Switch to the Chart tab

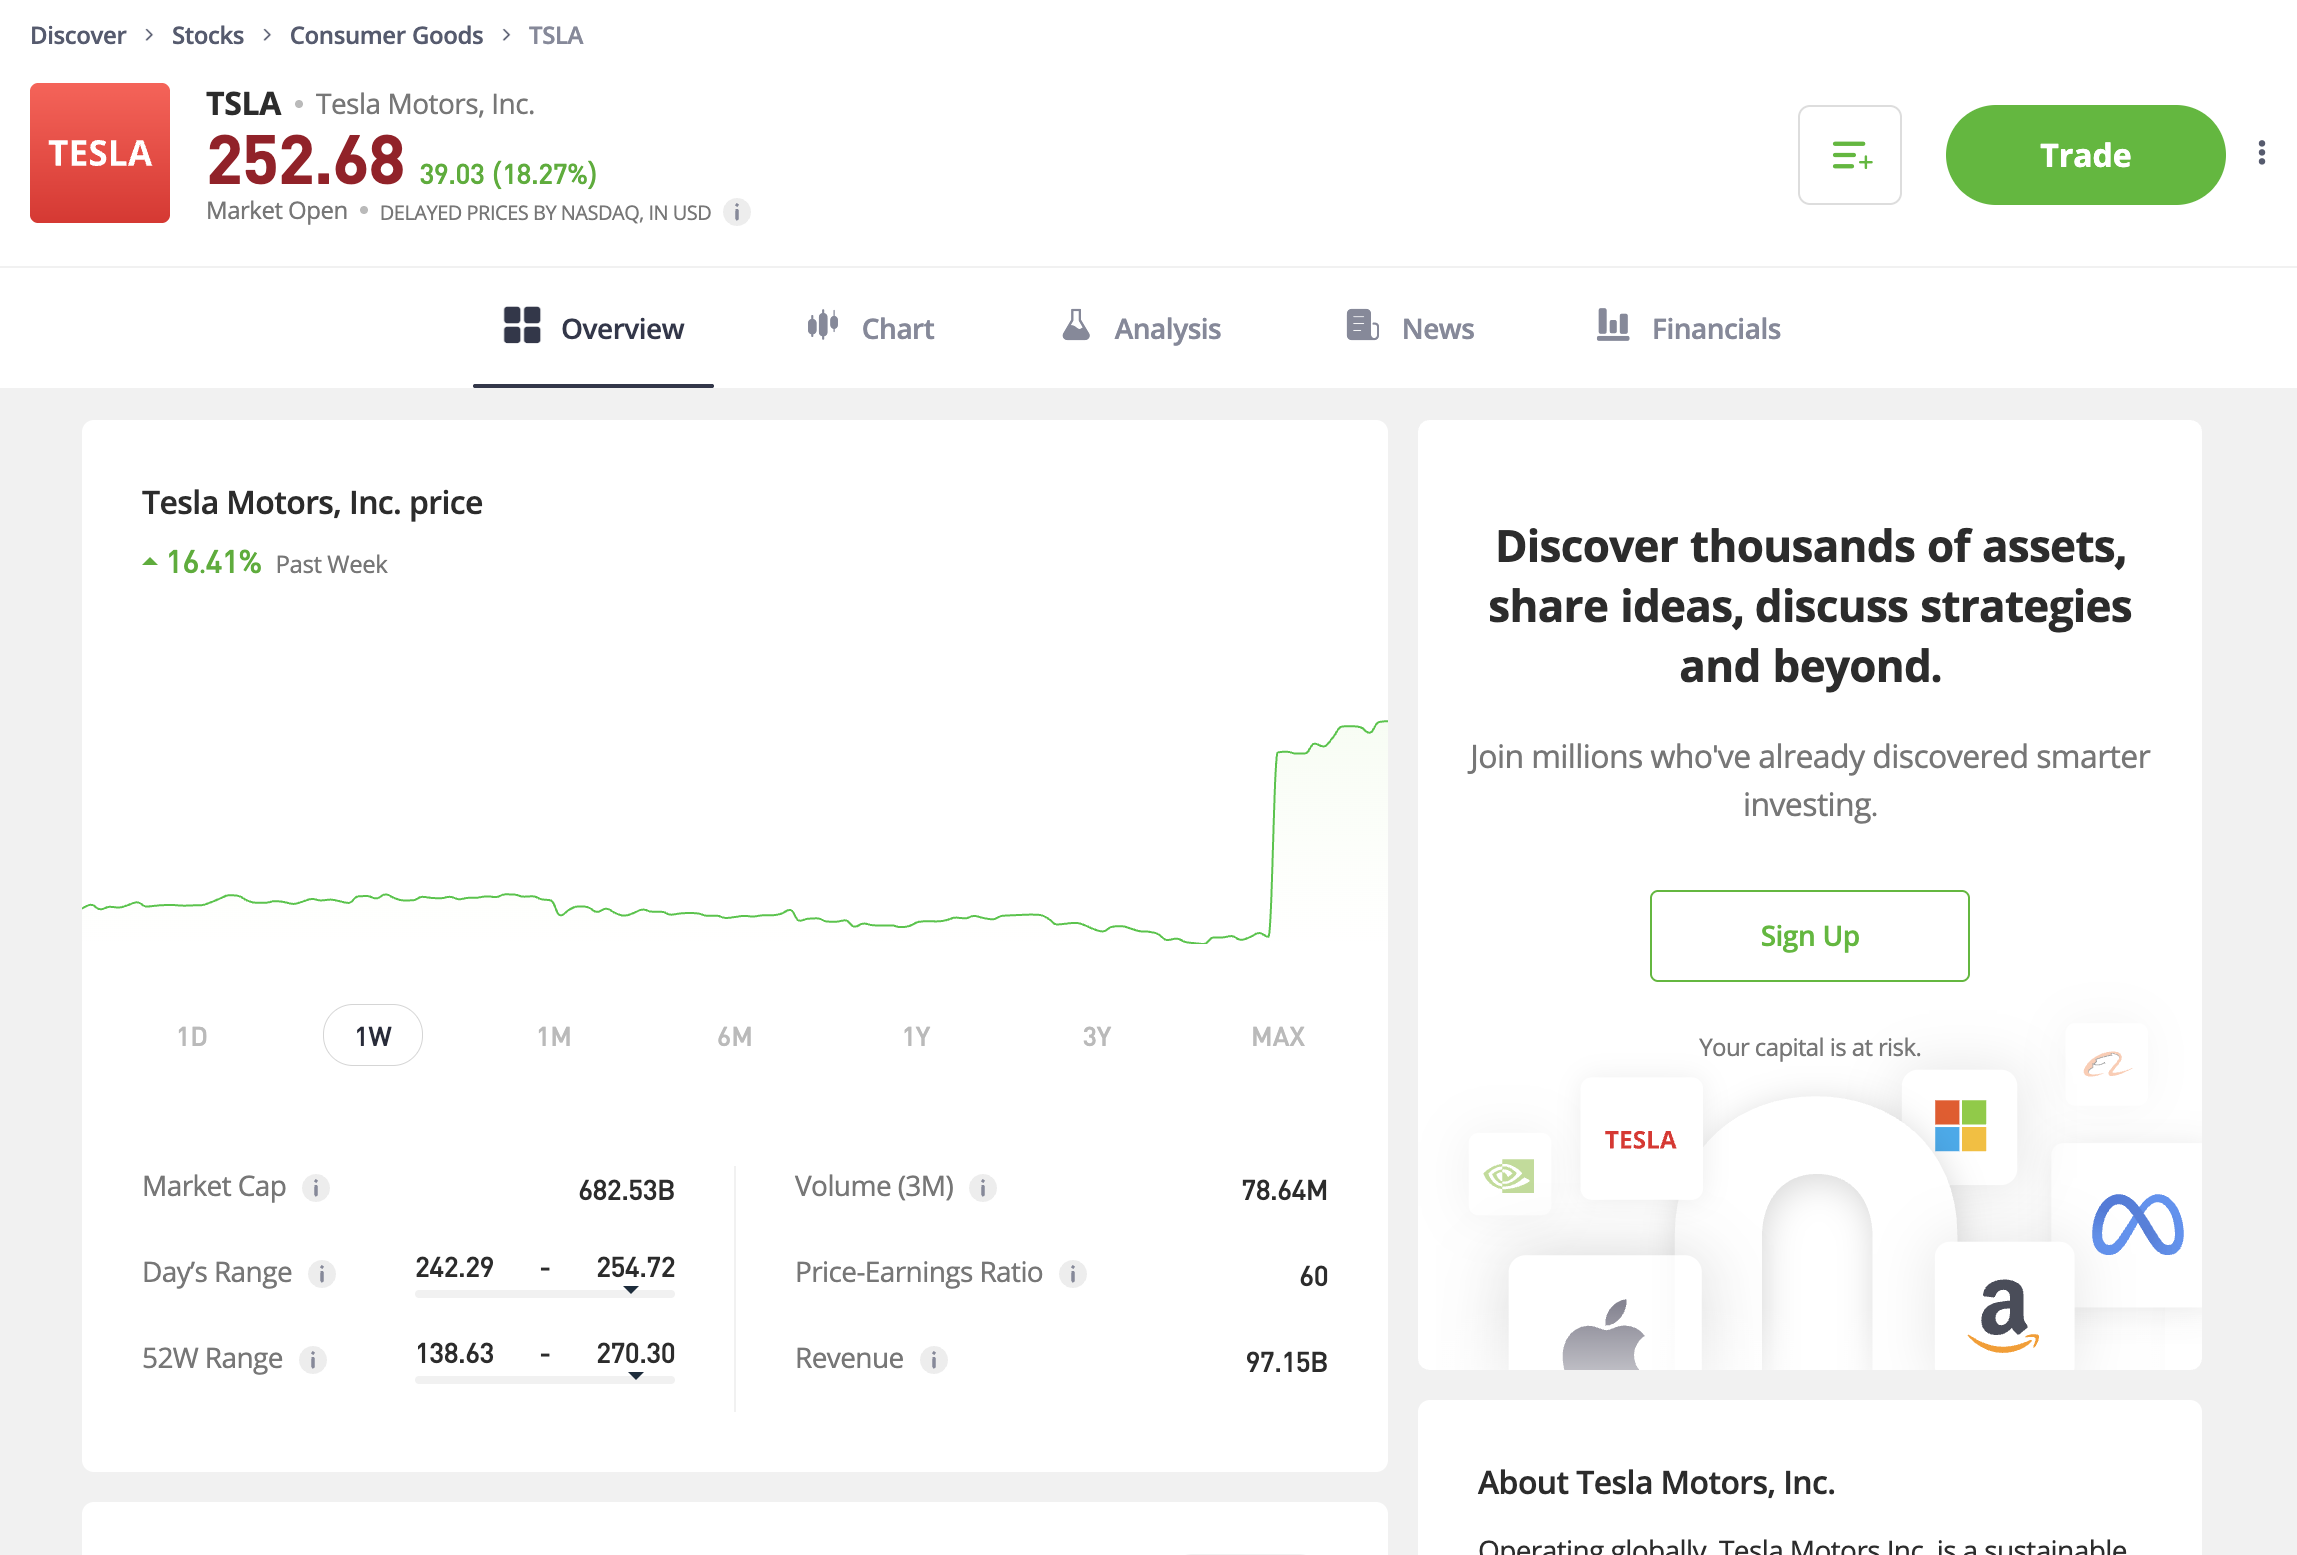[870, 328]
